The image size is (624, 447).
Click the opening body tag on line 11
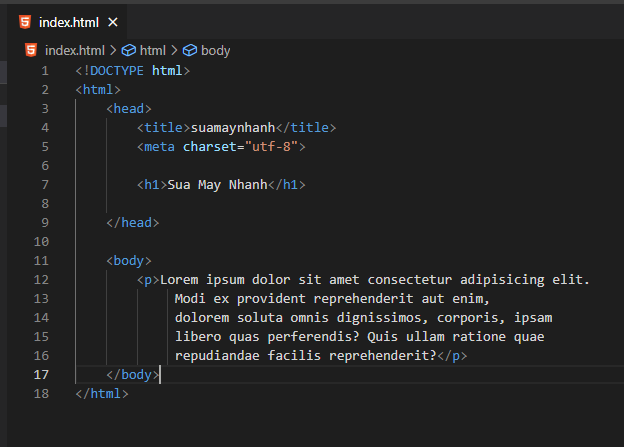click(129, 261)
